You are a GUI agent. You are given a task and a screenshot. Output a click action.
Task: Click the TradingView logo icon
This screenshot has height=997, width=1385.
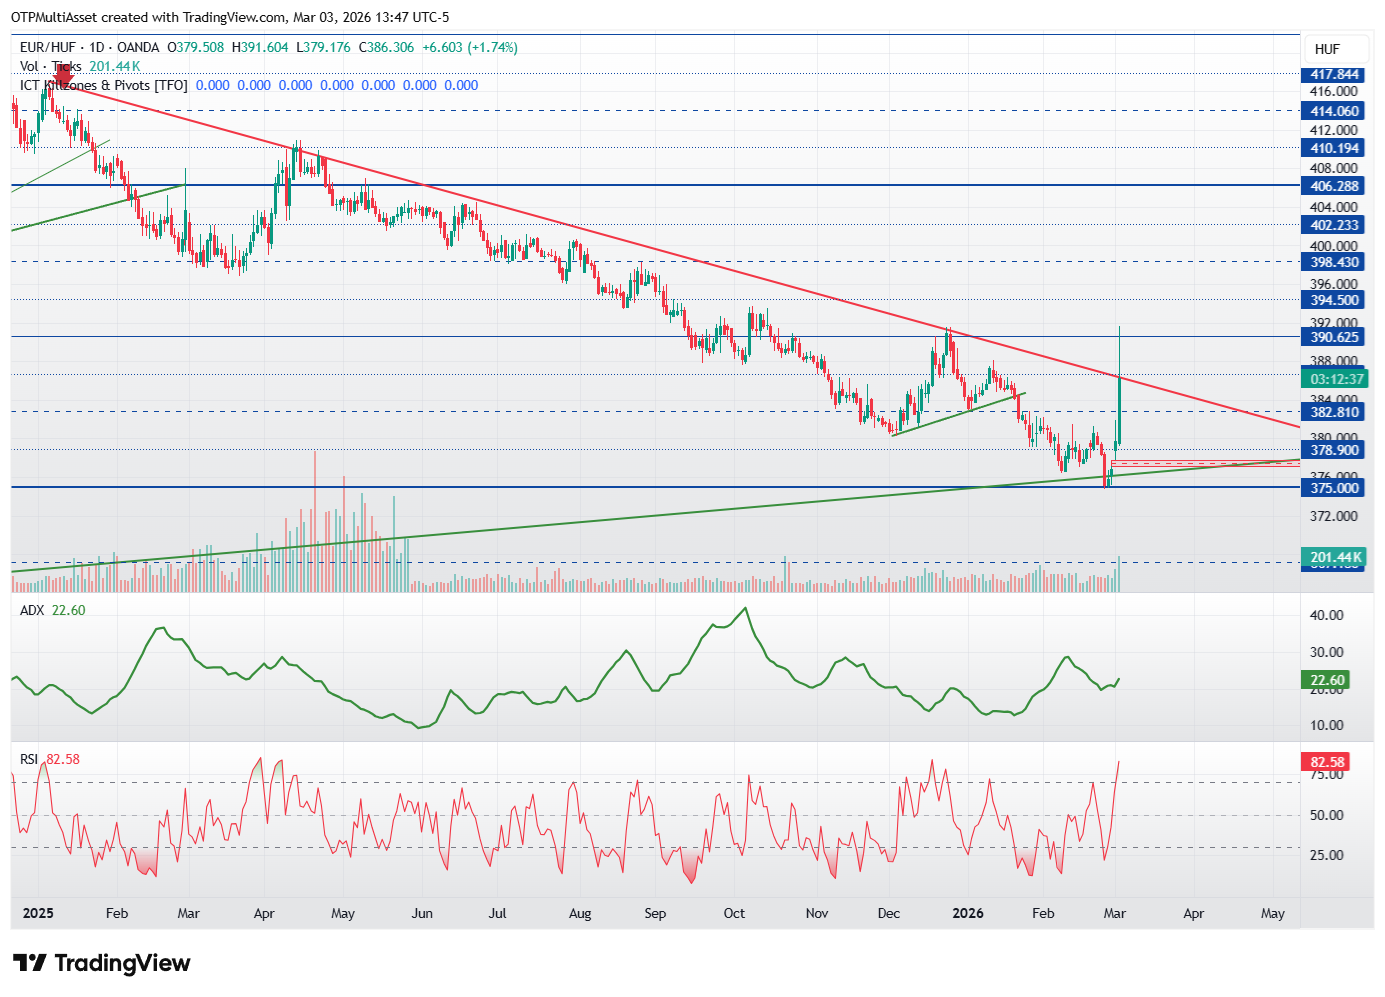[x=29, y=963]
